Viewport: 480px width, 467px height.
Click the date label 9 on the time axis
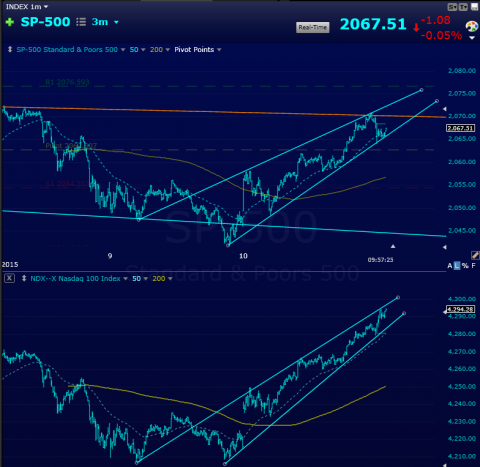tap(110, 256)
